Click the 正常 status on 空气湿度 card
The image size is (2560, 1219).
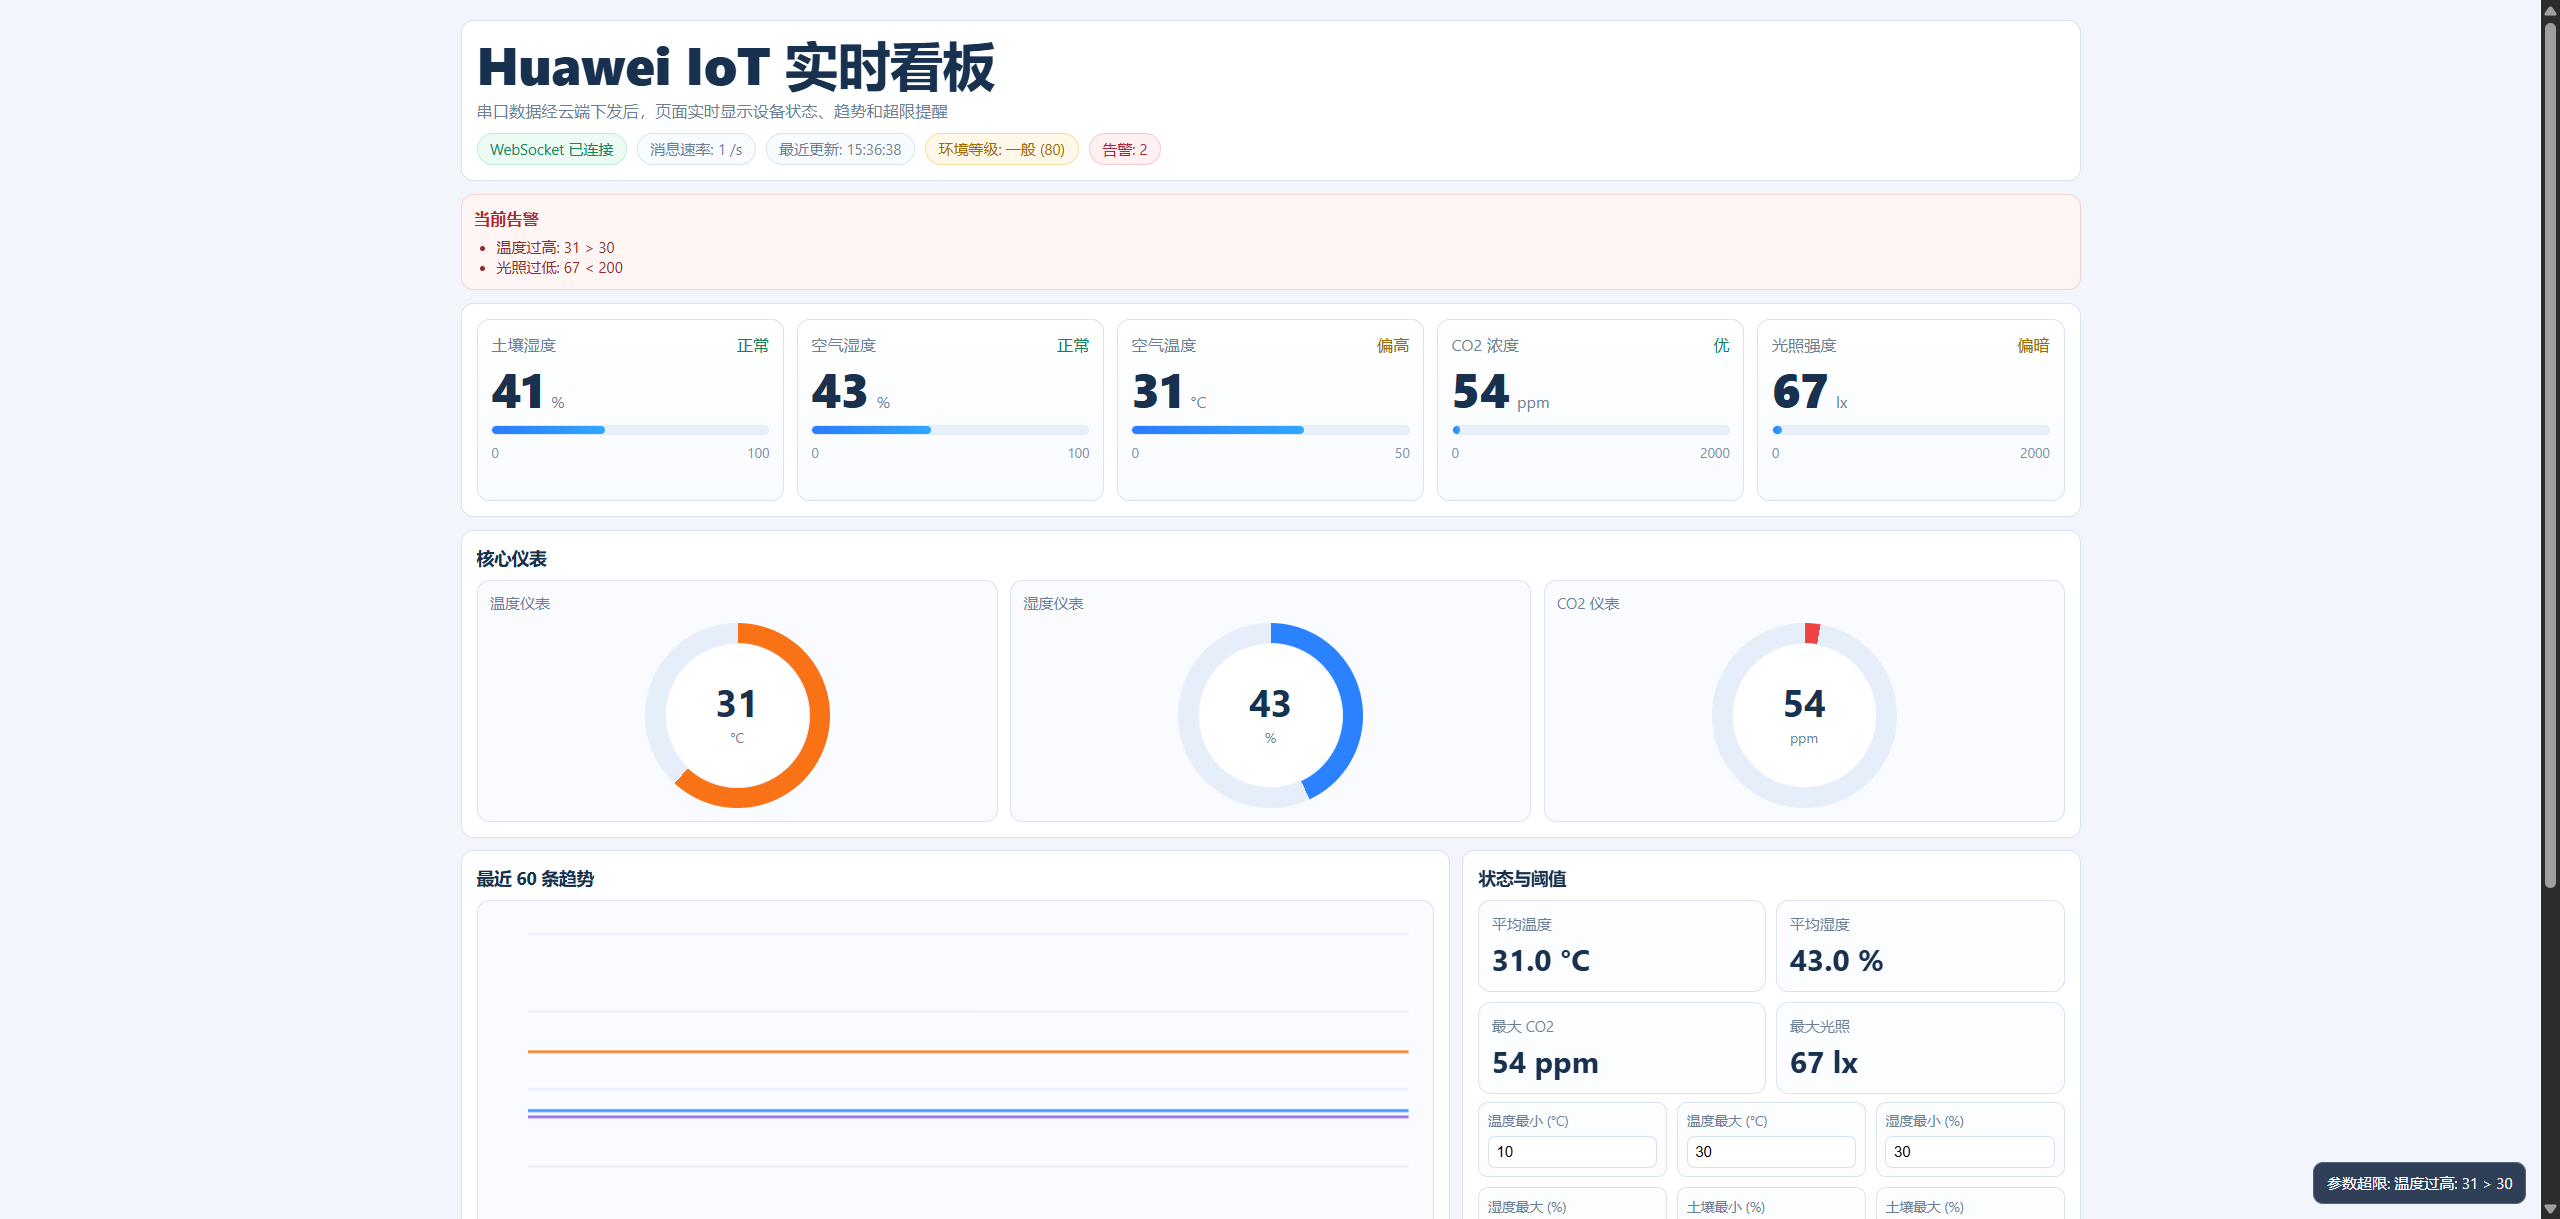click(x=1073, y=345)
